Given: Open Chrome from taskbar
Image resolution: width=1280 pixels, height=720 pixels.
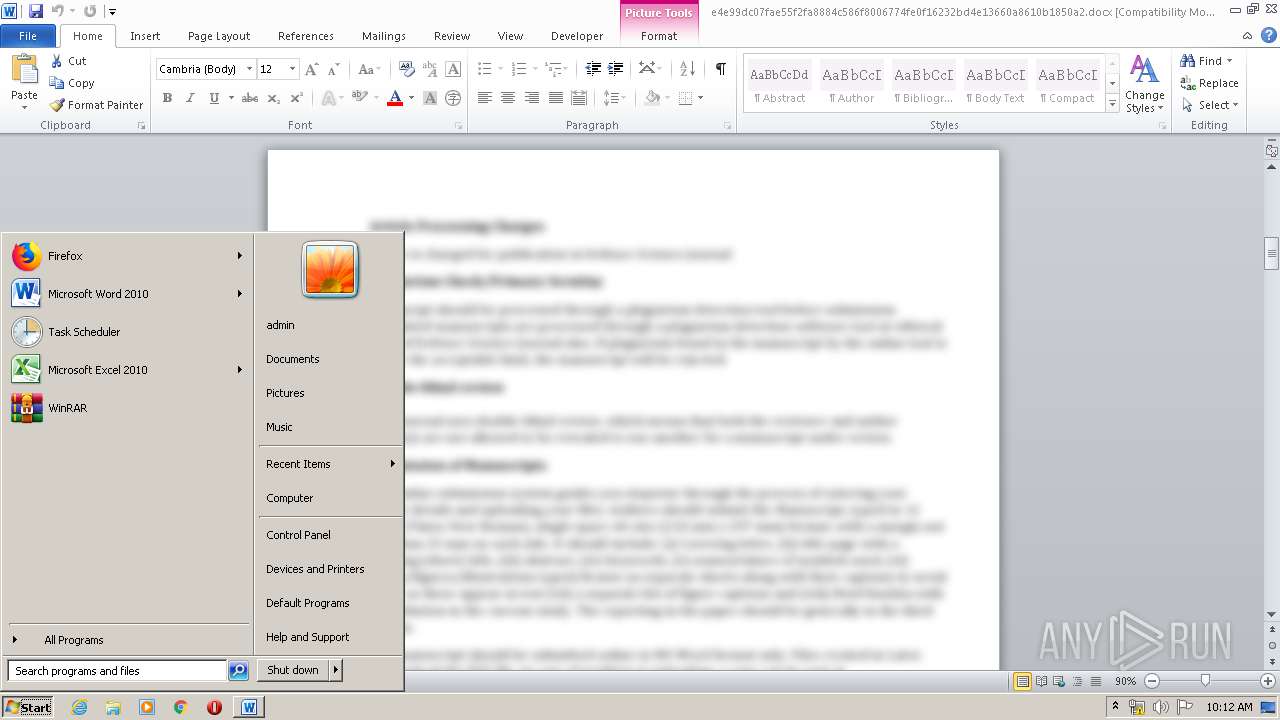Looking at the screenshot, I should (x=181, y=707).
